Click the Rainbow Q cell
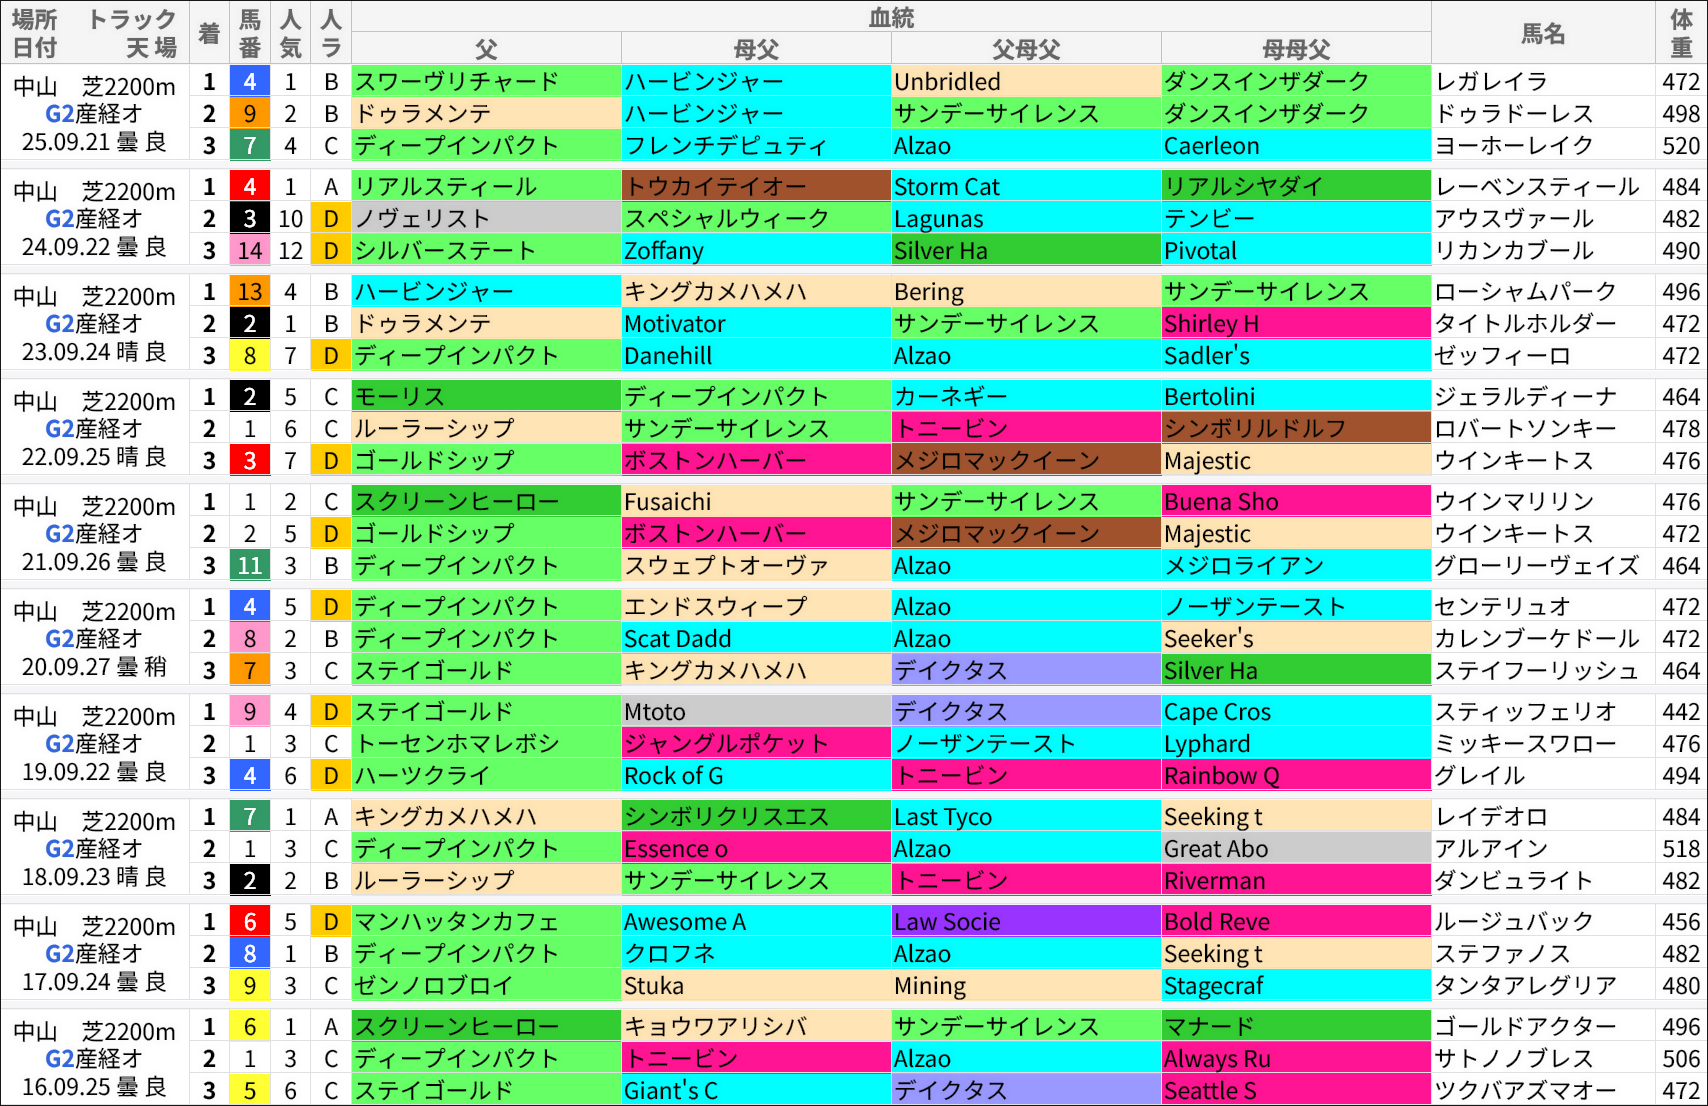1708x1106 pixels. 1296,776
